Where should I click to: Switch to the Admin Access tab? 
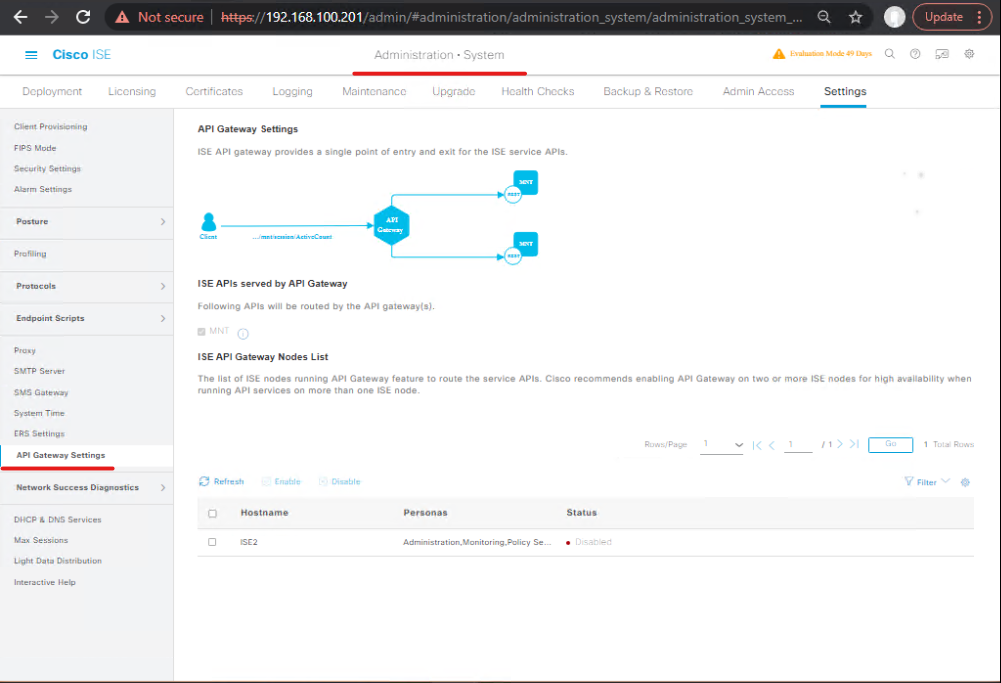click(758, 91)
